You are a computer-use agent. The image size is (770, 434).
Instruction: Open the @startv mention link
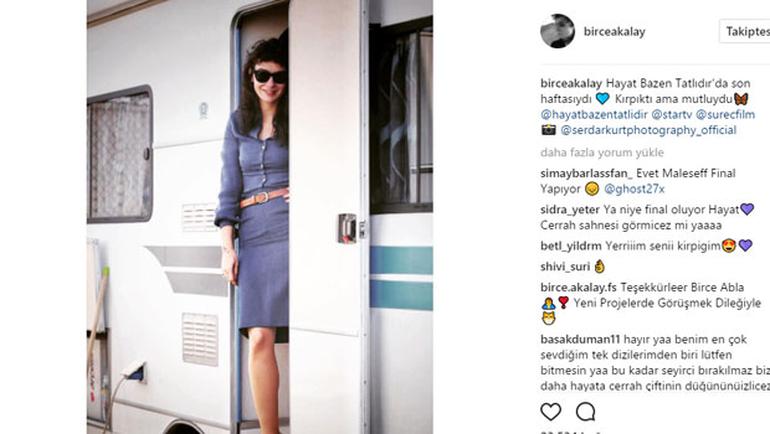pyautogui.click(x=671, y=114)
